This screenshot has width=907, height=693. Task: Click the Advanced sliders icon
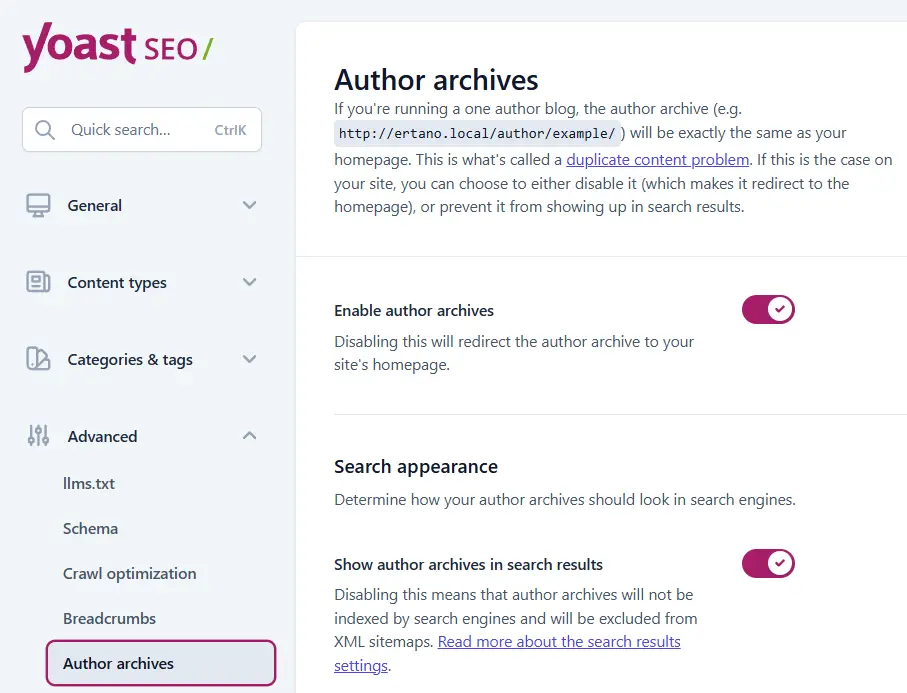[x=38, y=435]
